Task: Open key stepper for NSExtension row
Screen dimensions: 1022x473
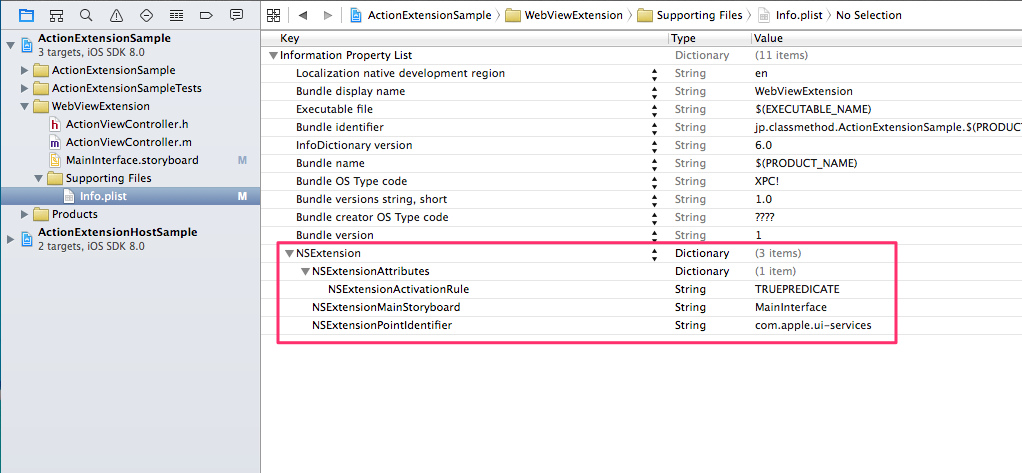Action: [654, 254]
